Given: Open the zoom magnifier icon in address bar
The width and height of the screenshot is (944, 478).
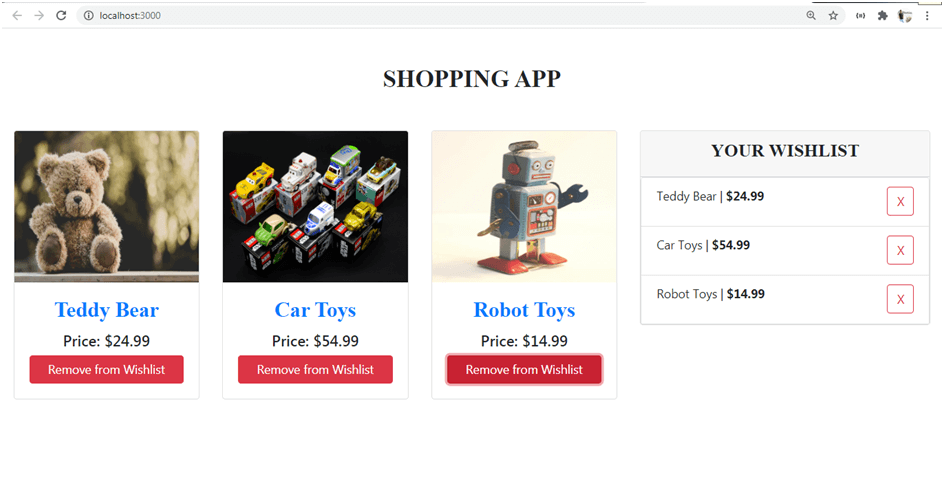Looking at the screenshot, I should click(811, 16).
